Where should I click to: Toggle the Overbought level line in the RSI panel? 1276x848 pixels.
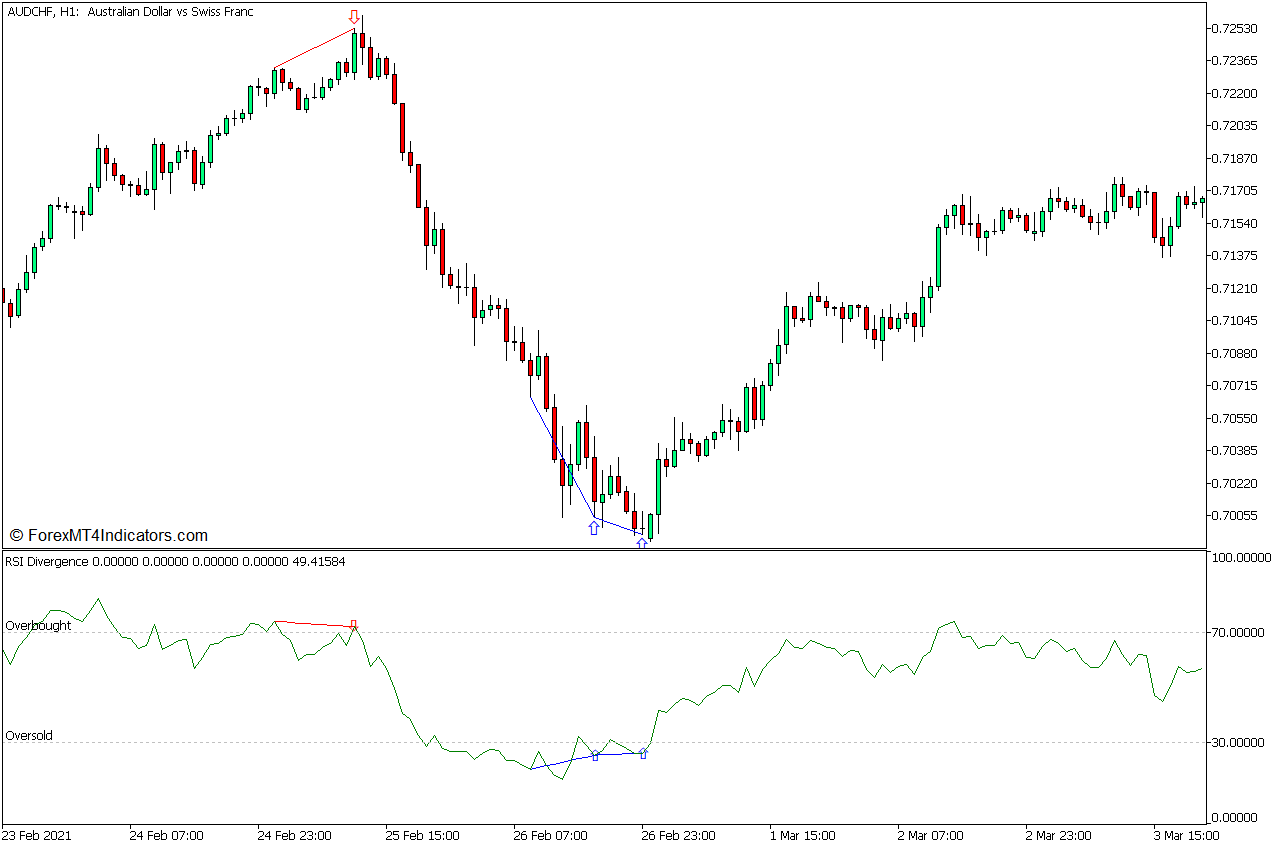coord(37,625)
